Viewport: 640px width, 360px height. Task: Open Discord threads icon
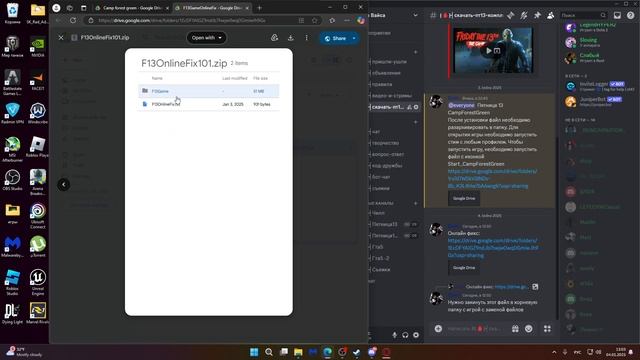[511, 15]
